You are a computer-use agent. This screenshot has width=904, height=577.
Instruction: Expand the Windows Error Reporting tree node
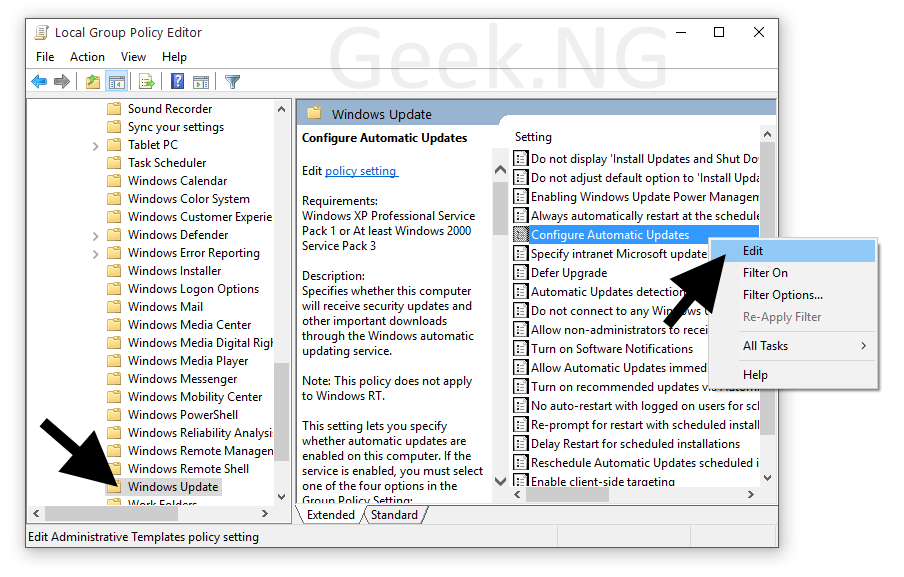pyautogui.click(x=96, y=254)
